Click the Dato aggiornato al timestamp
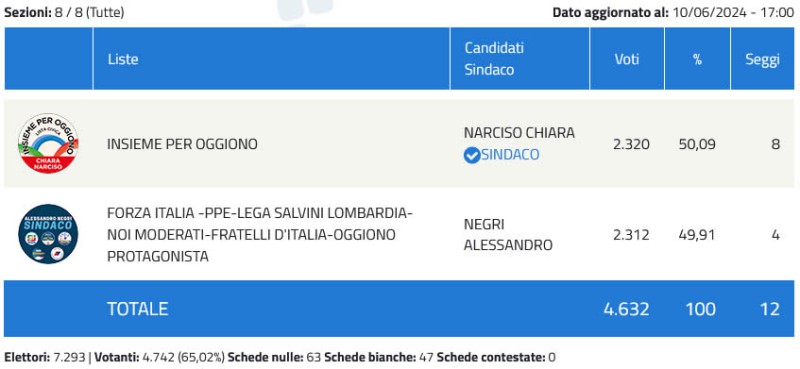The width and height of the screenshot is (800, 369). 673,13
